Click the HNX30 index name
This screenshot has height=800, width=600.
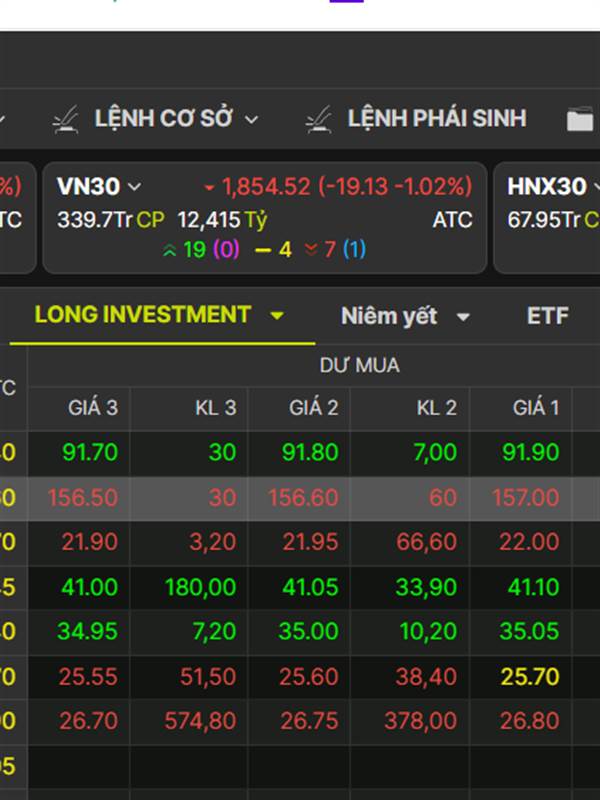tap(546, 186)
